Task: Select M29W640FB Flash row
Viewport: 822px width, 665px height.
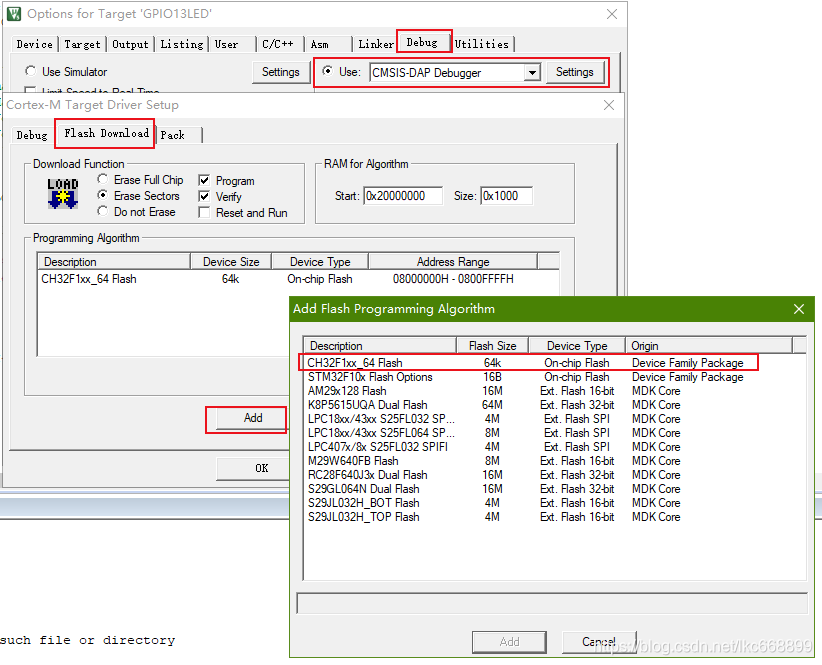Action: tap(555, 461)
